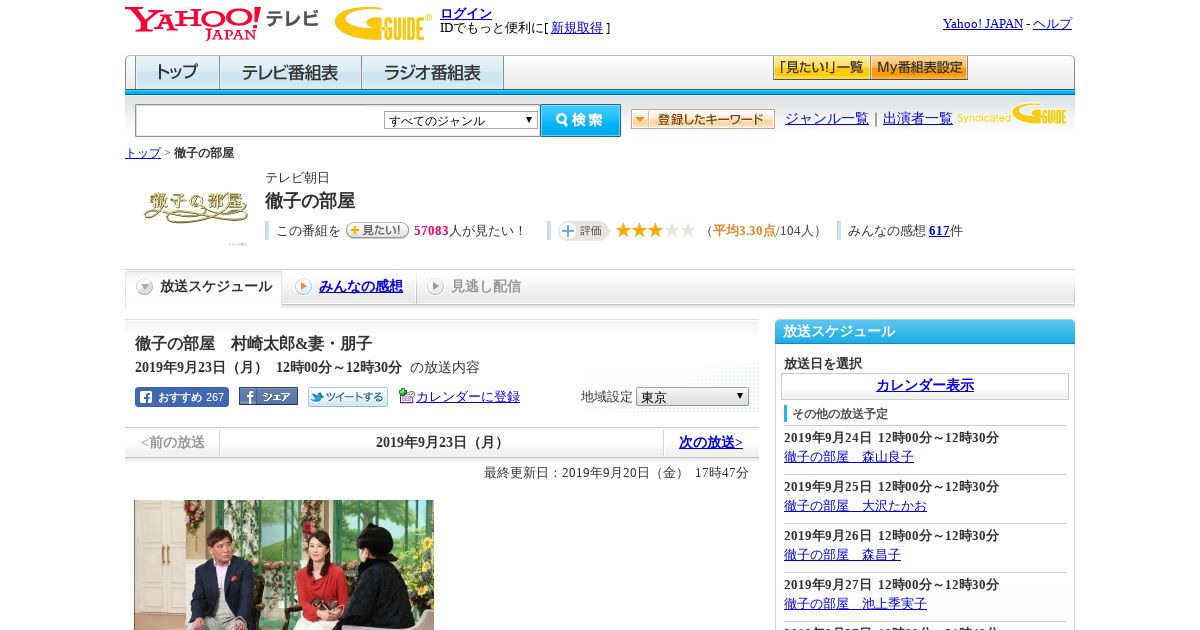
Task: Click the みんなの感想 tab arrow icon
Action: 303,287
